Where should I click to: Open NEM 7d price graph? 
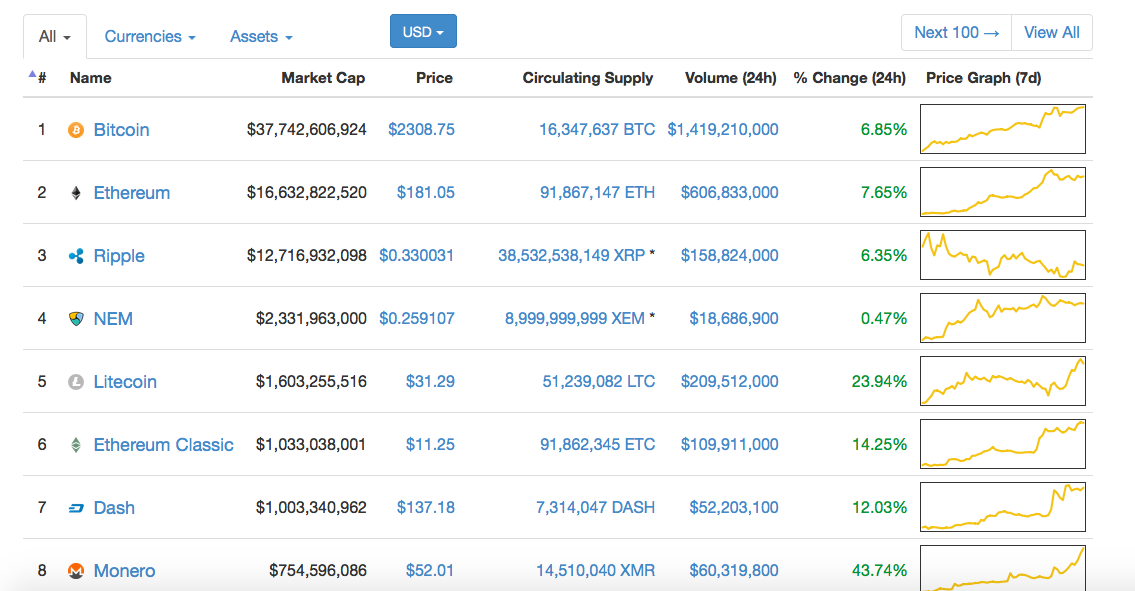click(x=1003, y=318)
